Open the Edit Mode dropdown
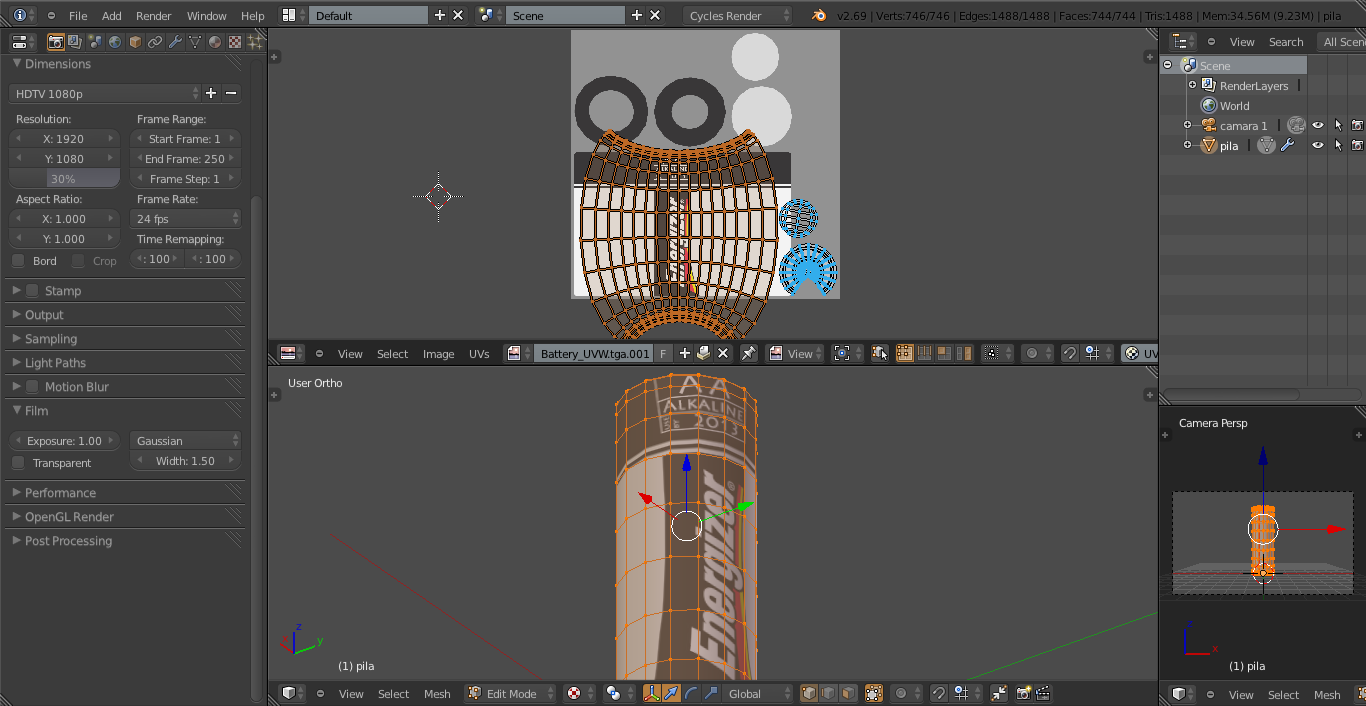Image resolution: width=1366 pixels, height=706 pixels. pyautogui.click(x=510, y=693)
